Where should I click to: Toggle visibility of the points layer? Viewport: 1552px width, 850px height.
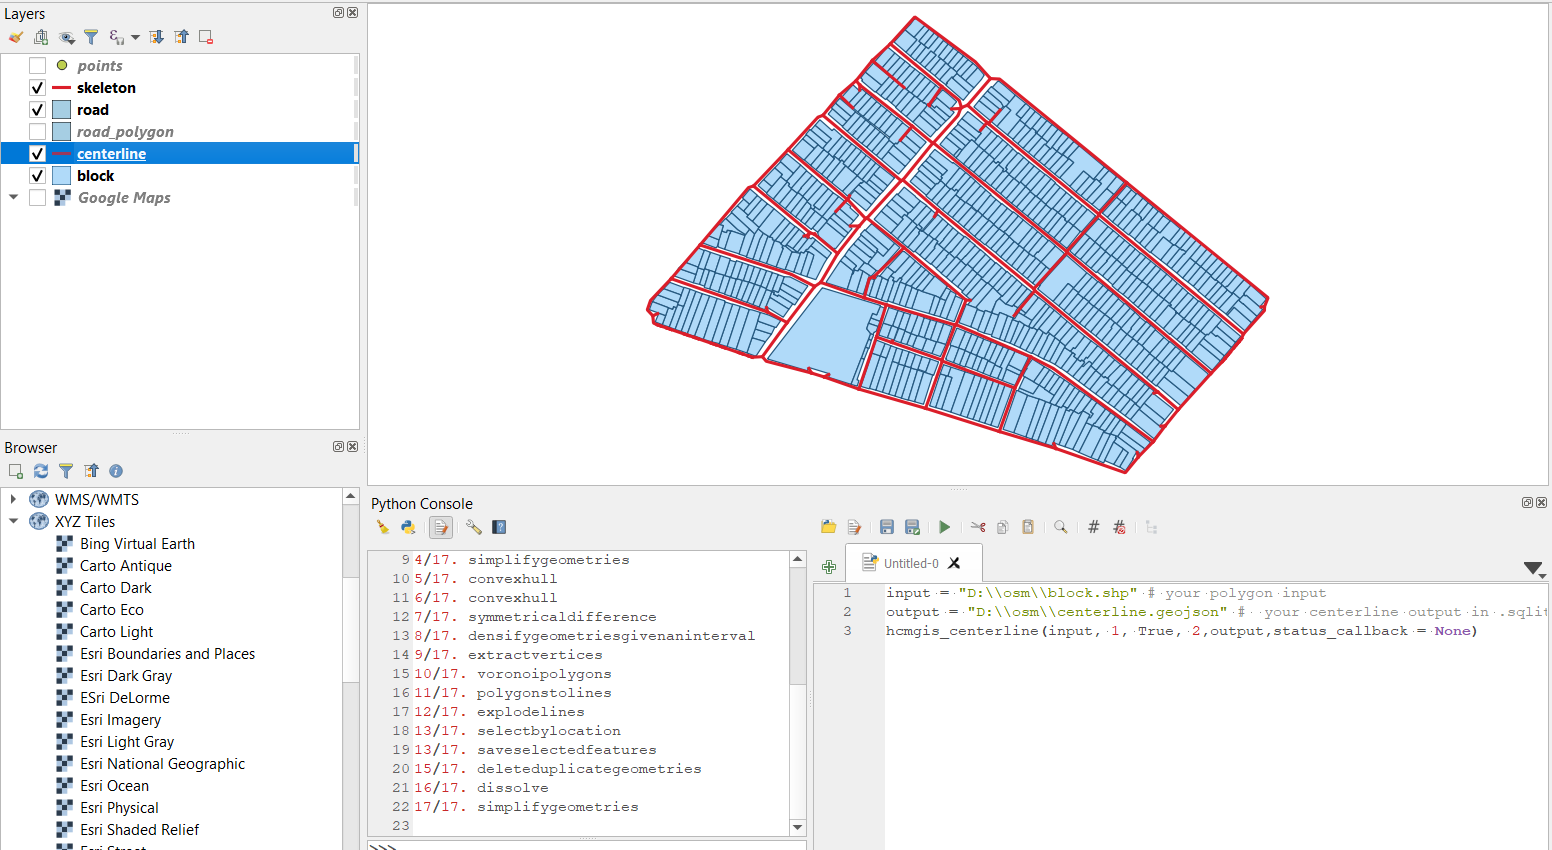[x=37, y=66]
